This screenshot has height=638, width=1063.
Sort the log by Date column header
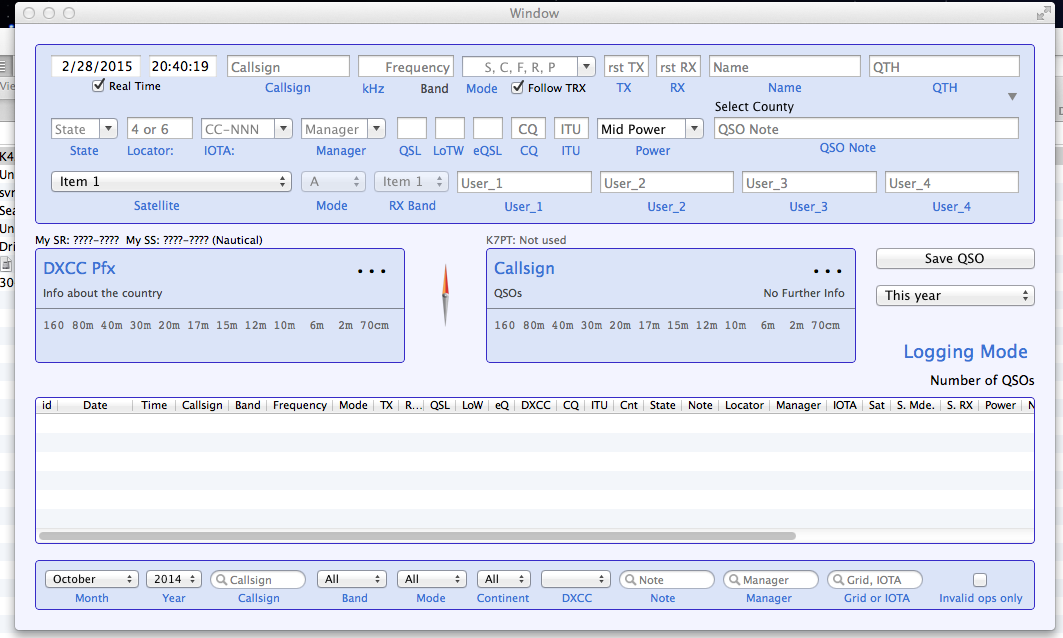pos(95,406)
